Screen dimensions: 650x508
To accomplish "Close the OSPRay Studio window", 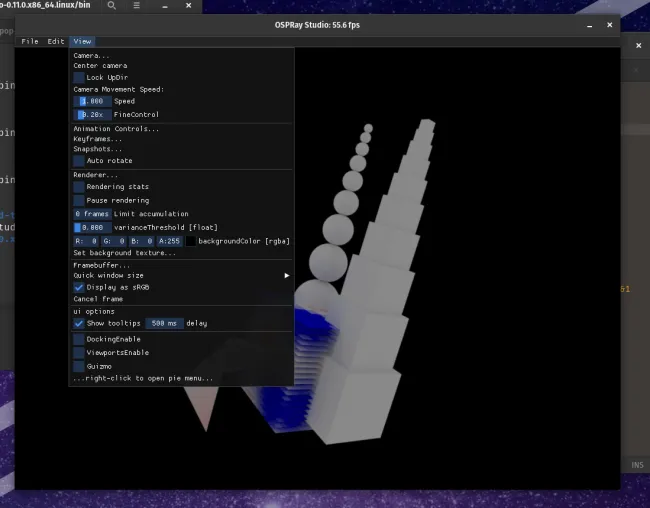I will click(609, 25).
